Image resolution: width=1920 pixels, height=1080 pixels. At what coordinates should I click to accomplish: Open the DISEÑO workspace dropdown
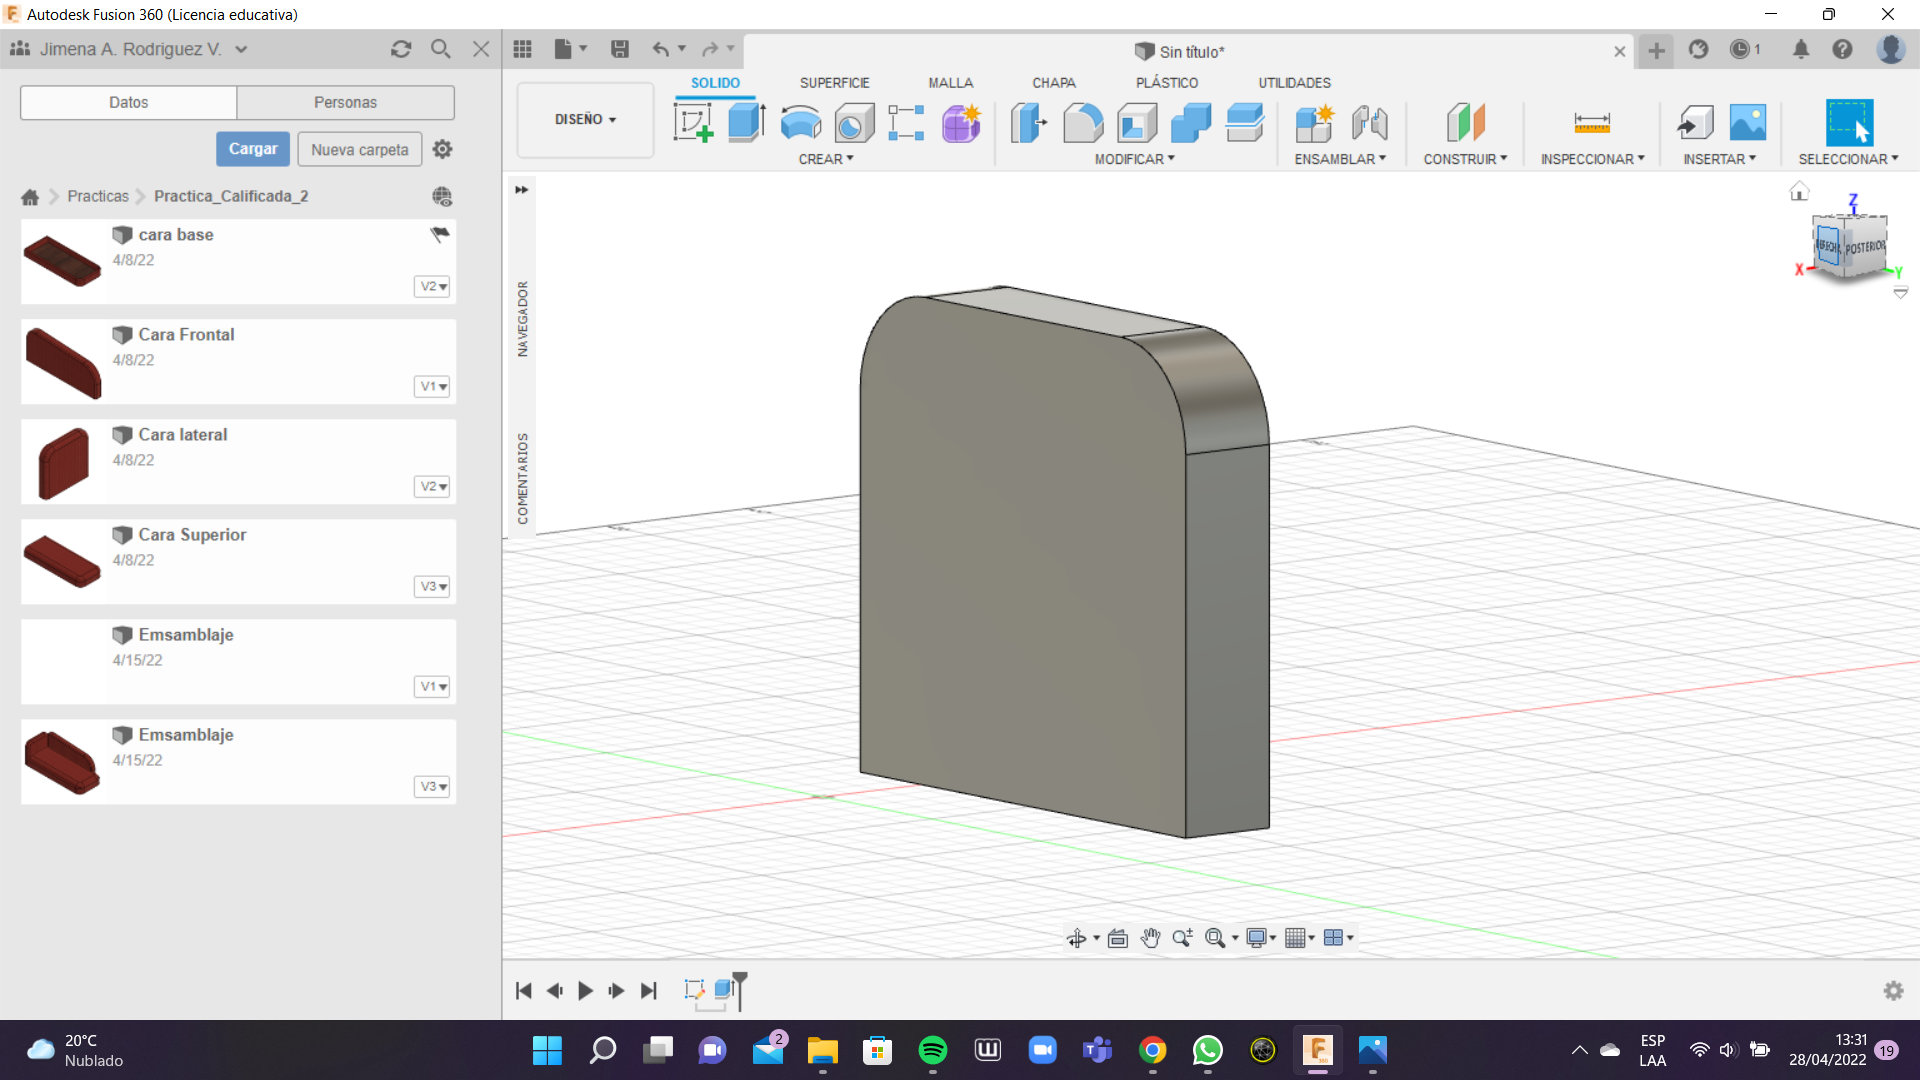[585, 119]
